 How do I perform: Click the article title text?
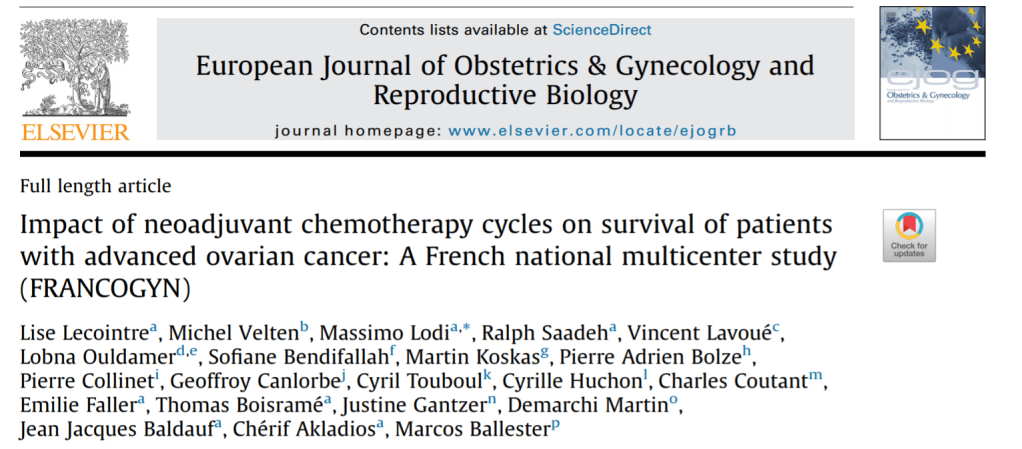pyautogui.click(x=427, y=256)
